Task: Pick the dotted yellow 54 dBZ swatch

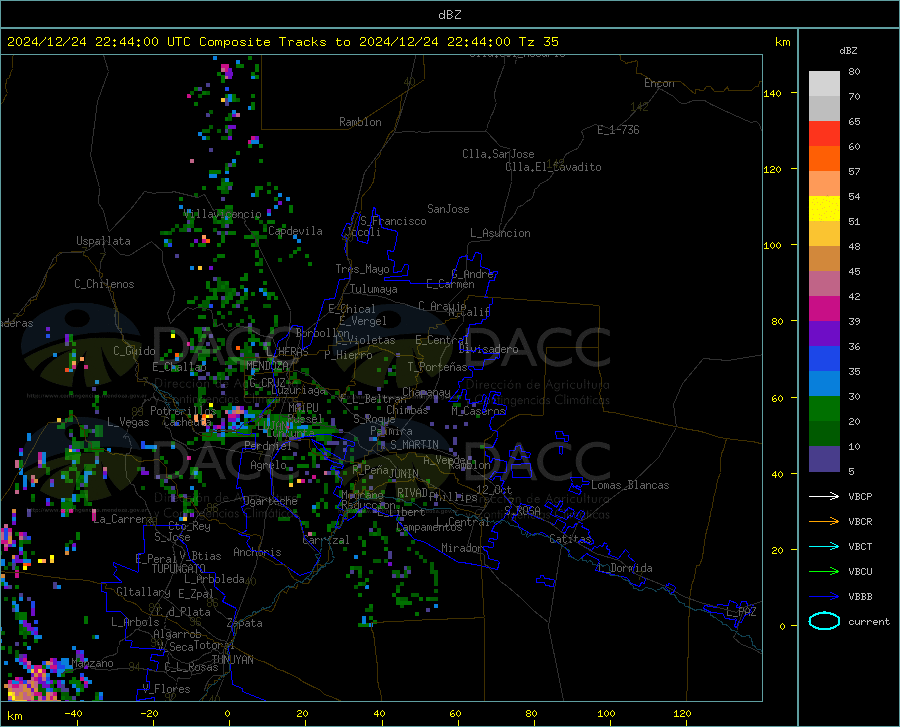Action: coord(824,209)
